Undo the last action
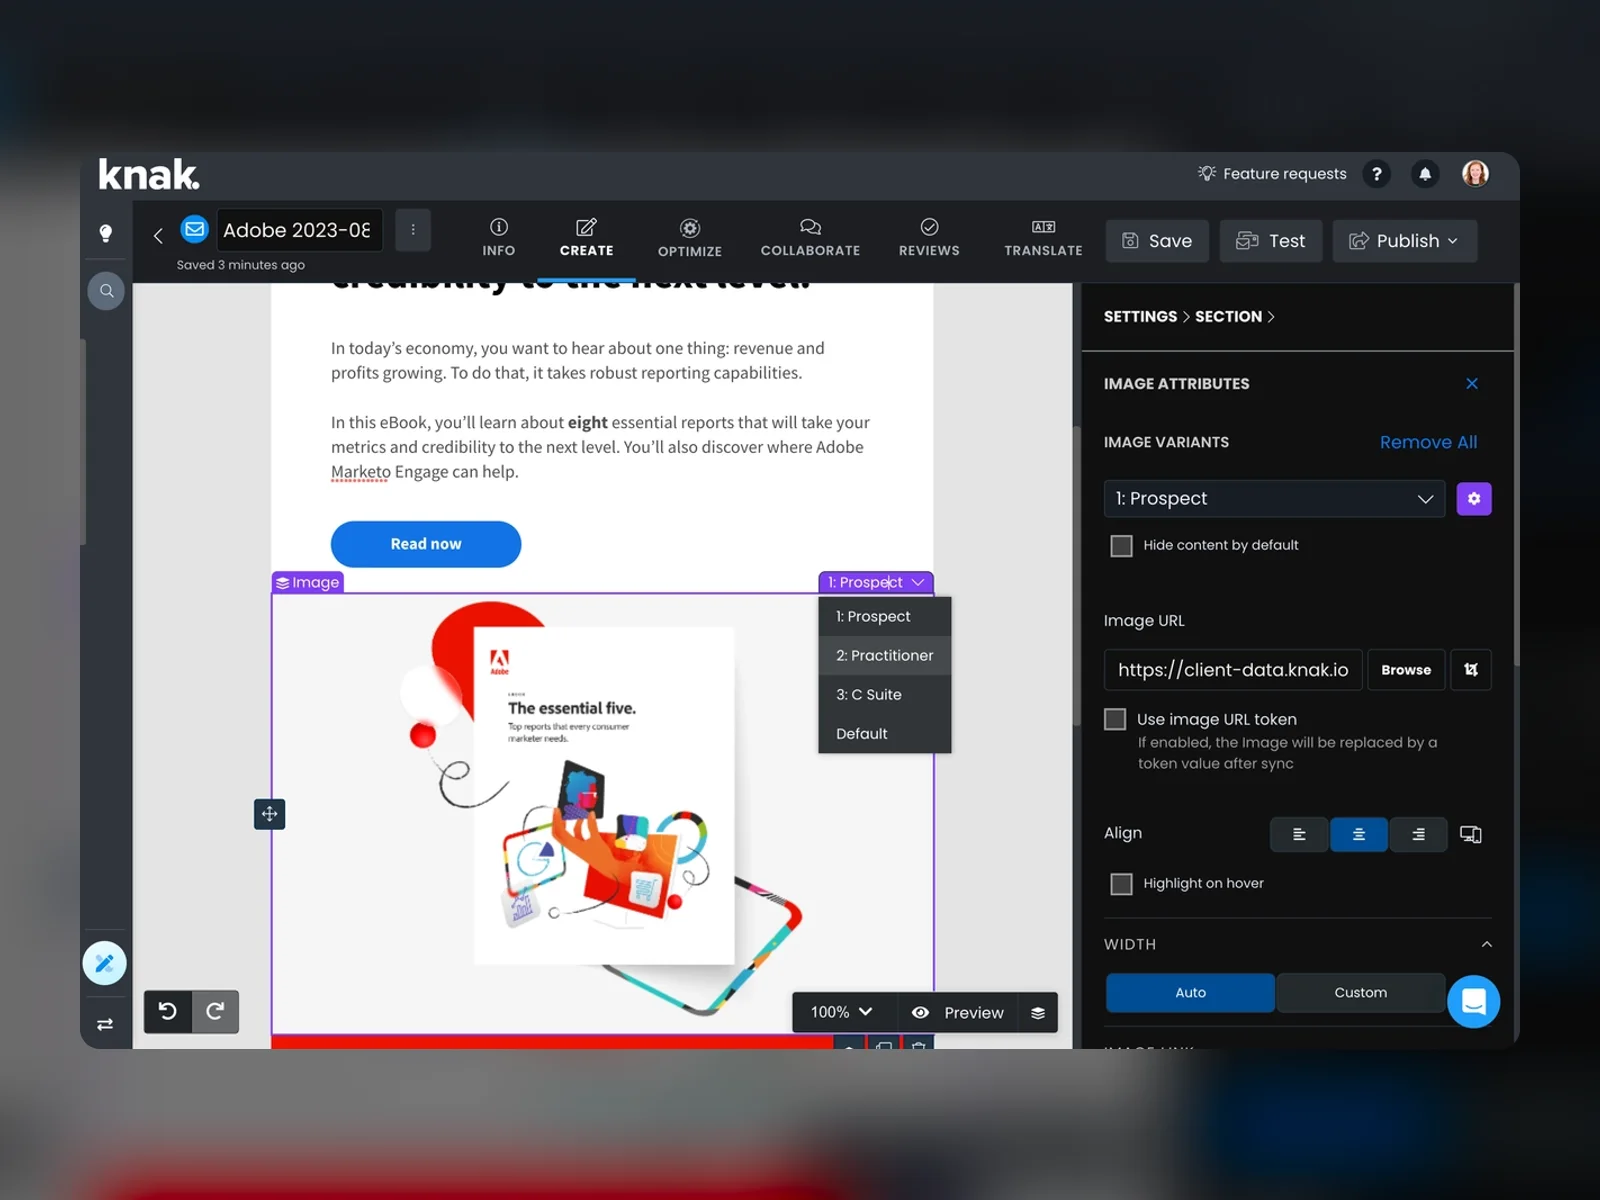Screen dimensions: 1600x1200 coord(168,1011)
